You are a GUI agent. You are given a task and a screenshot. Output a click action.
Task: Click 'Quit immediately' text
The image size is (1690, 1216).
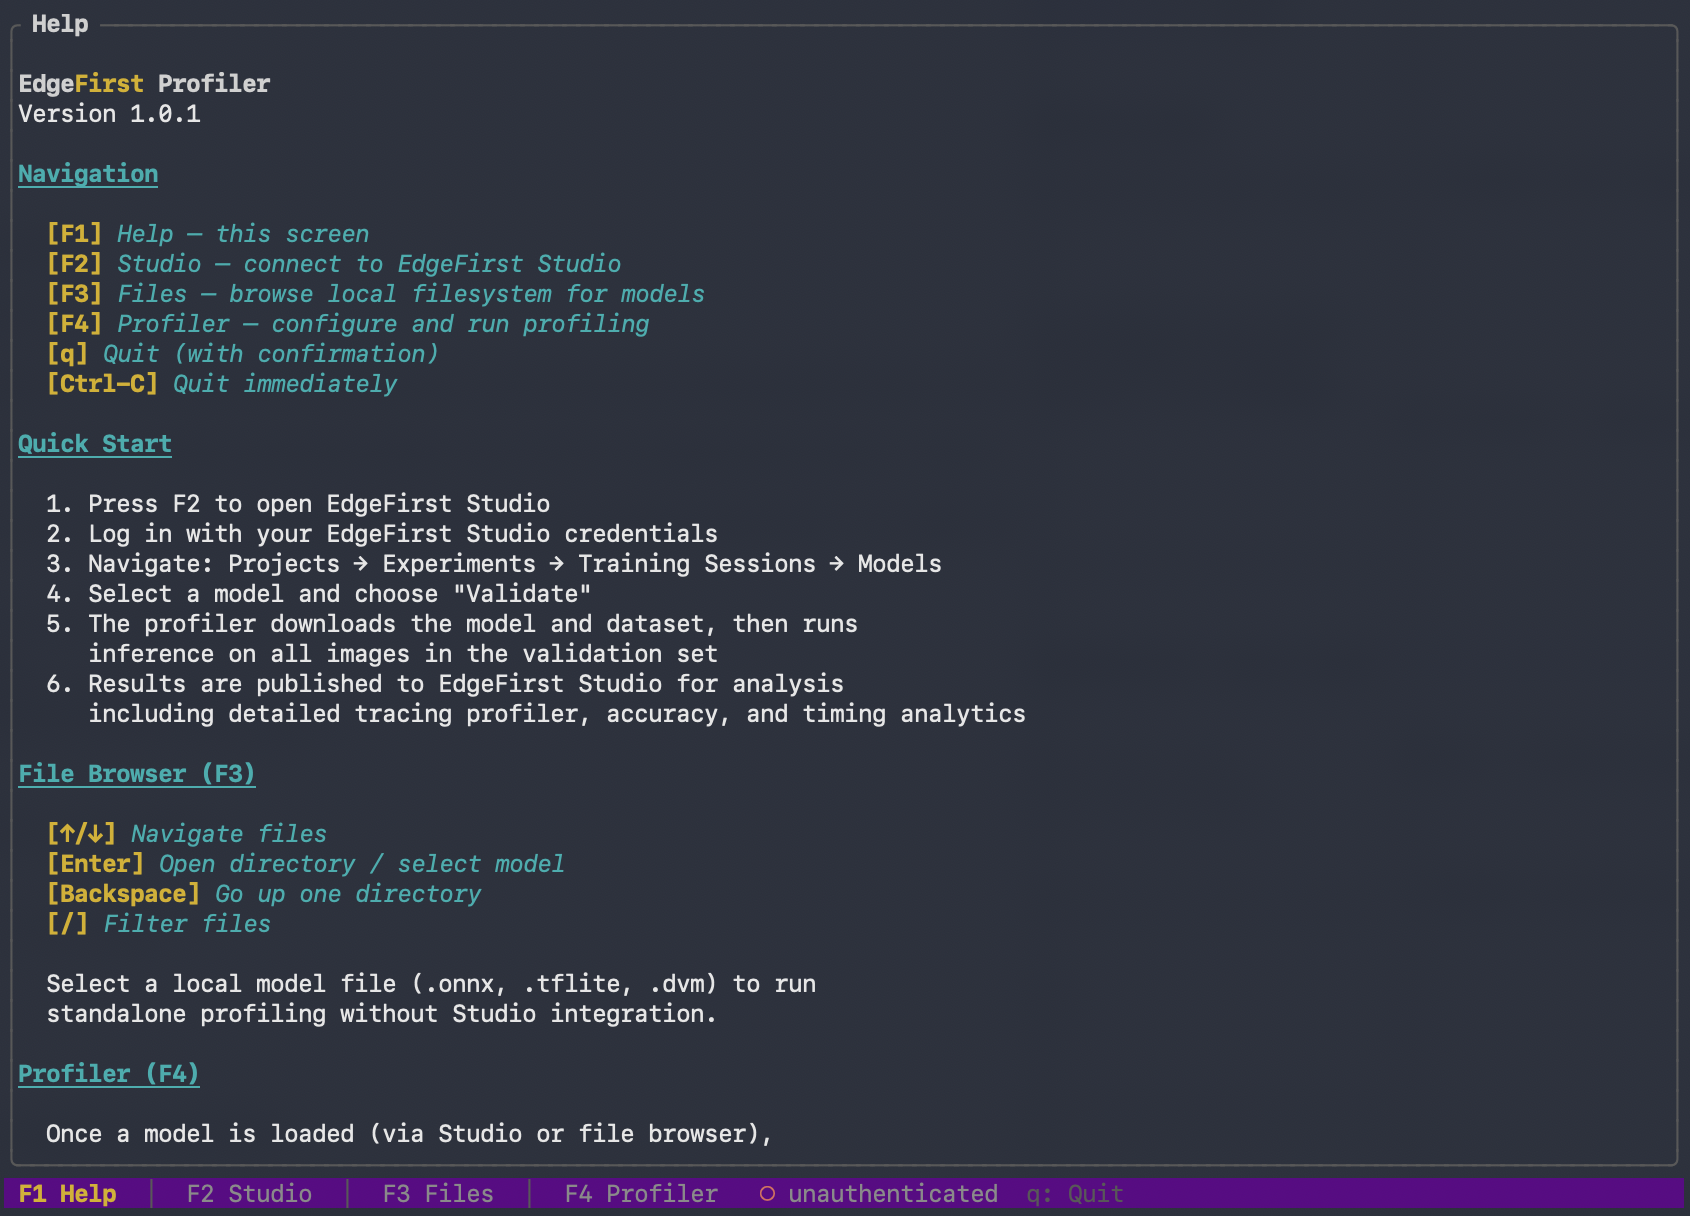click(285, 384)
